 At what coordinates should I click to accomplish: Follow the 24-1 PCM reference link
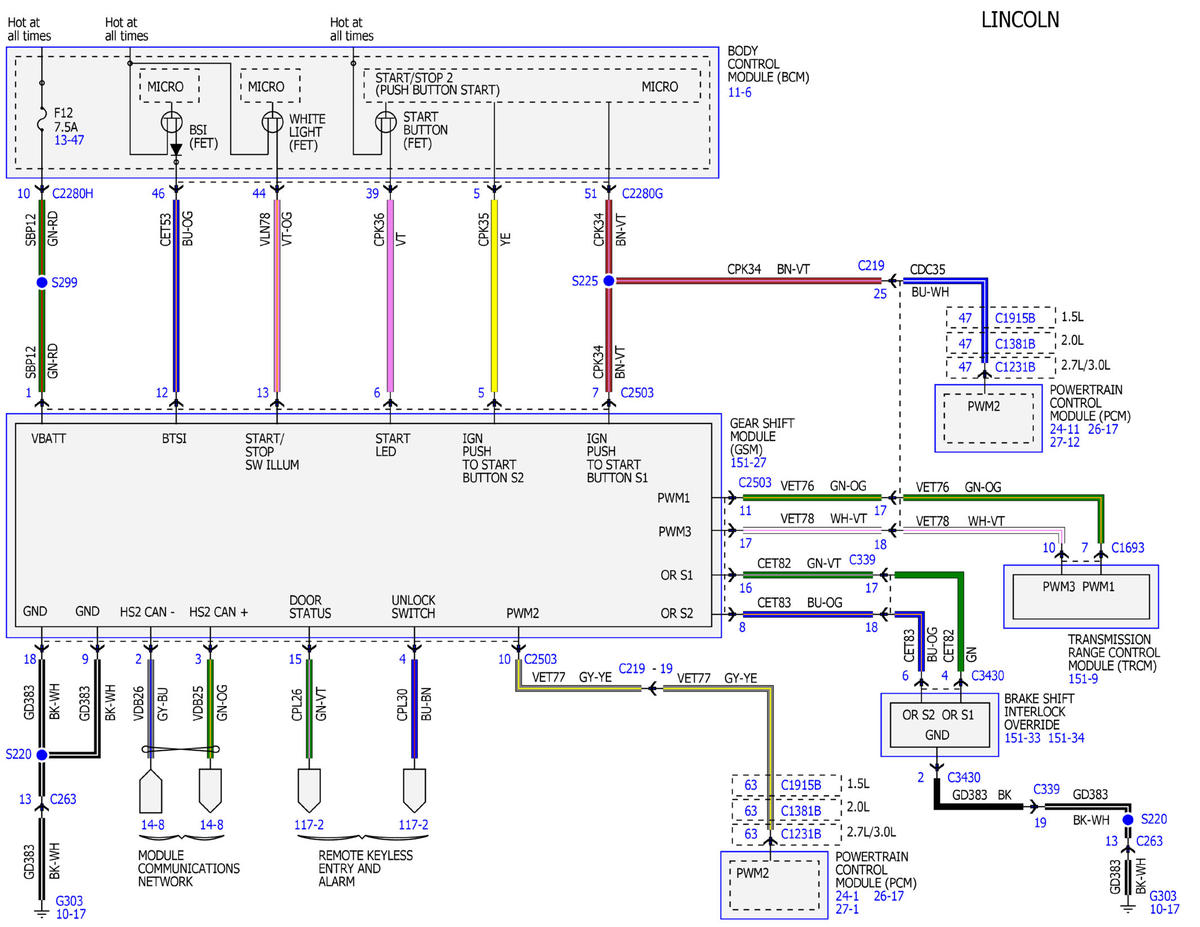pyautogui.click(x=849, y=896)
